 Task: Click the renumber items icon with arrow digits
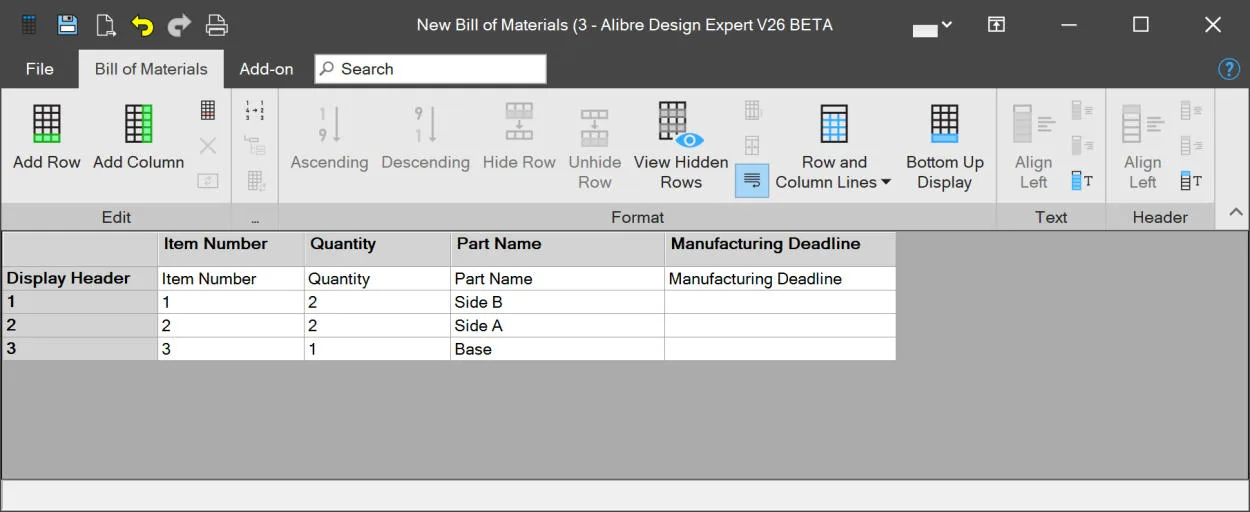(x=255, y=110)
